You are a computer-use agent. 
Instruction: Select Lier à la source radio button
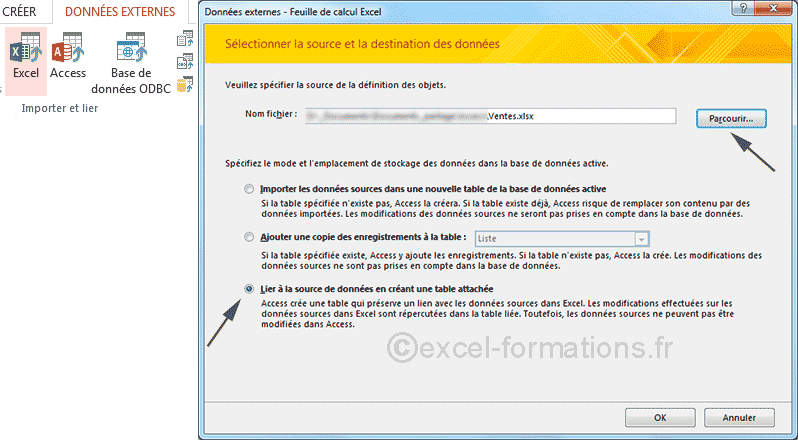pos(249,288)
